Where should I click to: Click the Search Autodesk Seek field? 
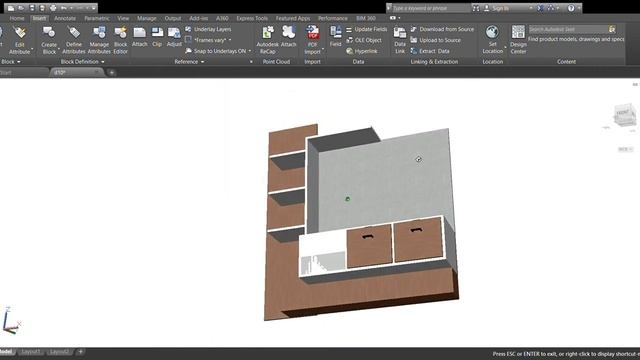(568, 29)
